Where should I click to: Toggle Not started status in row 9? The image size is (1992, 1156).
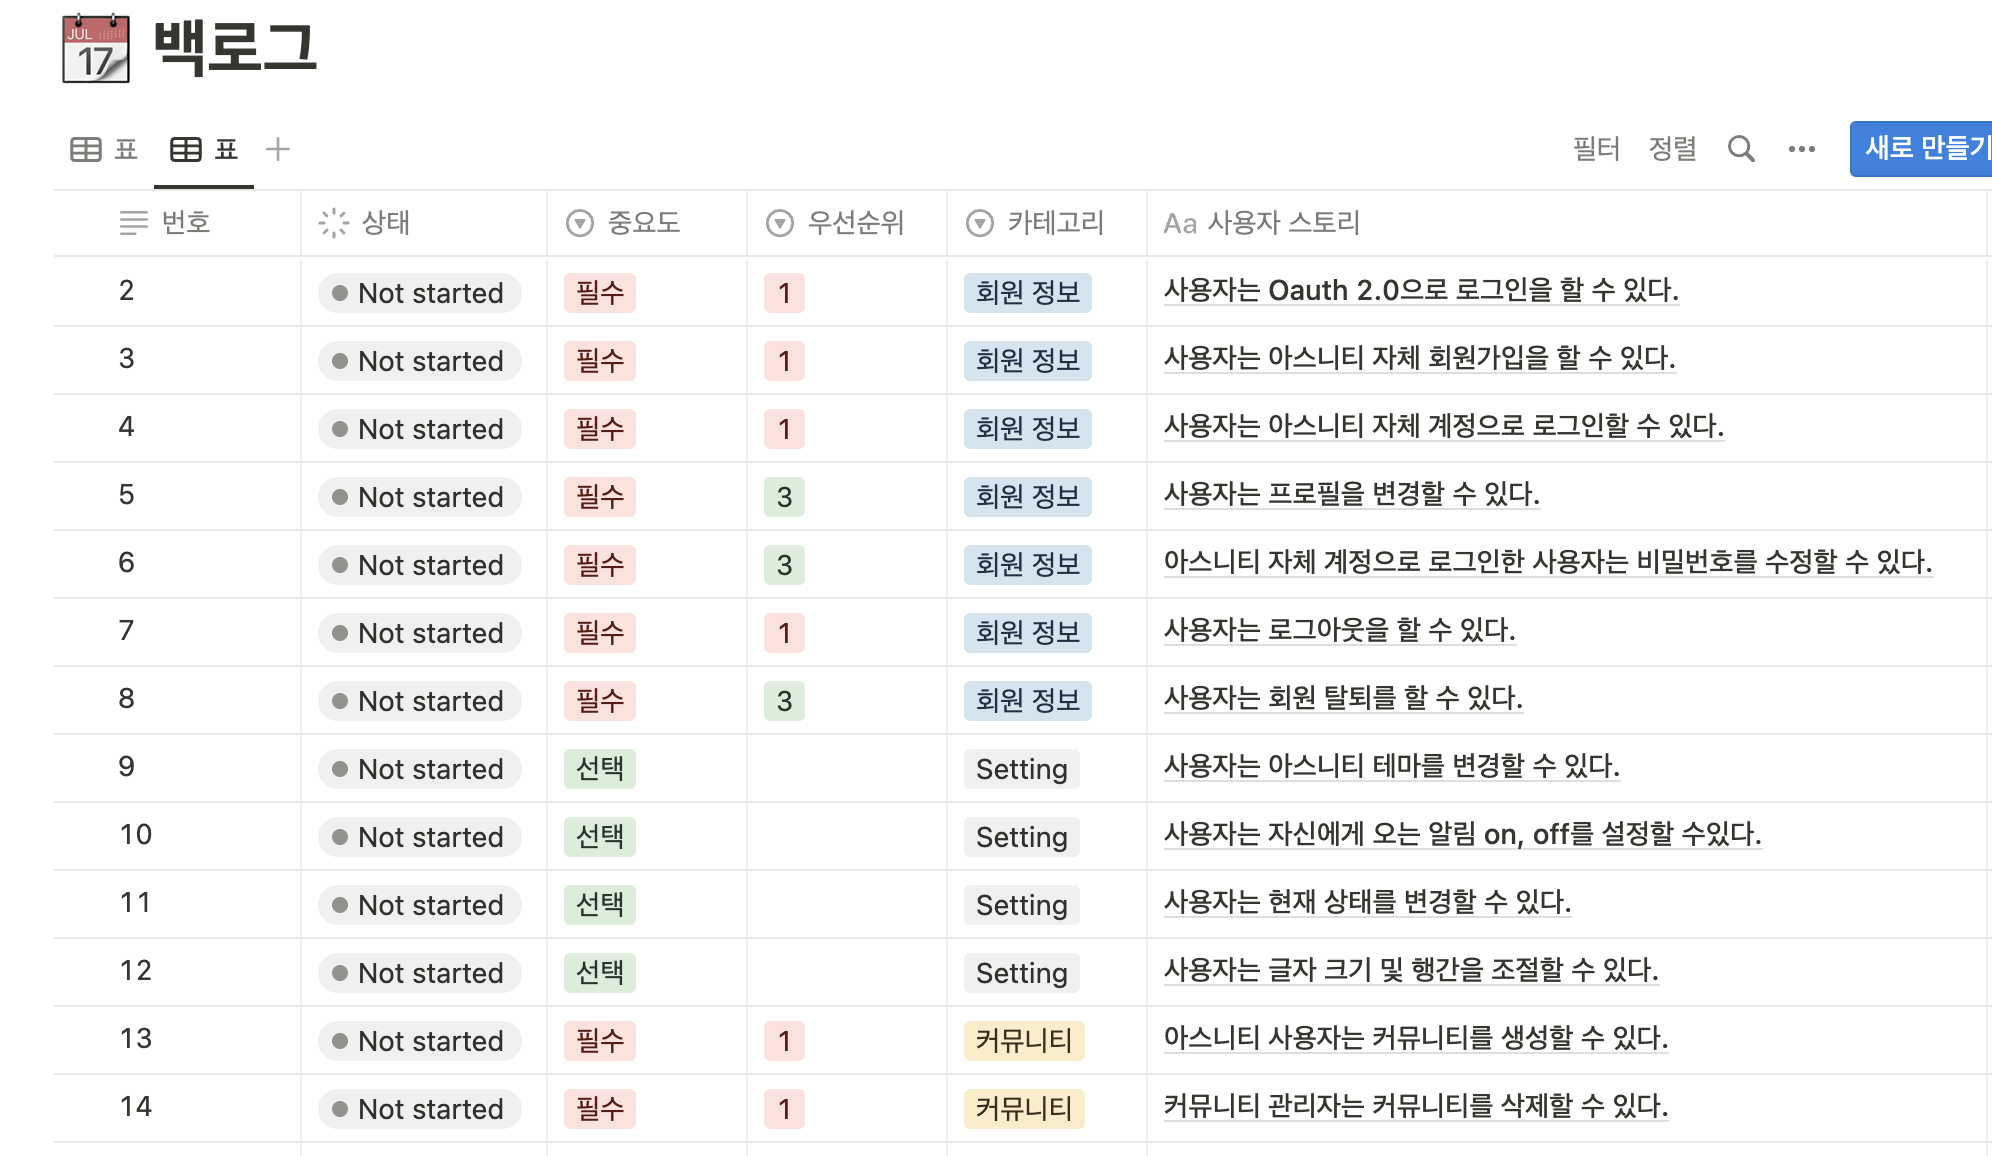point(420,769)
